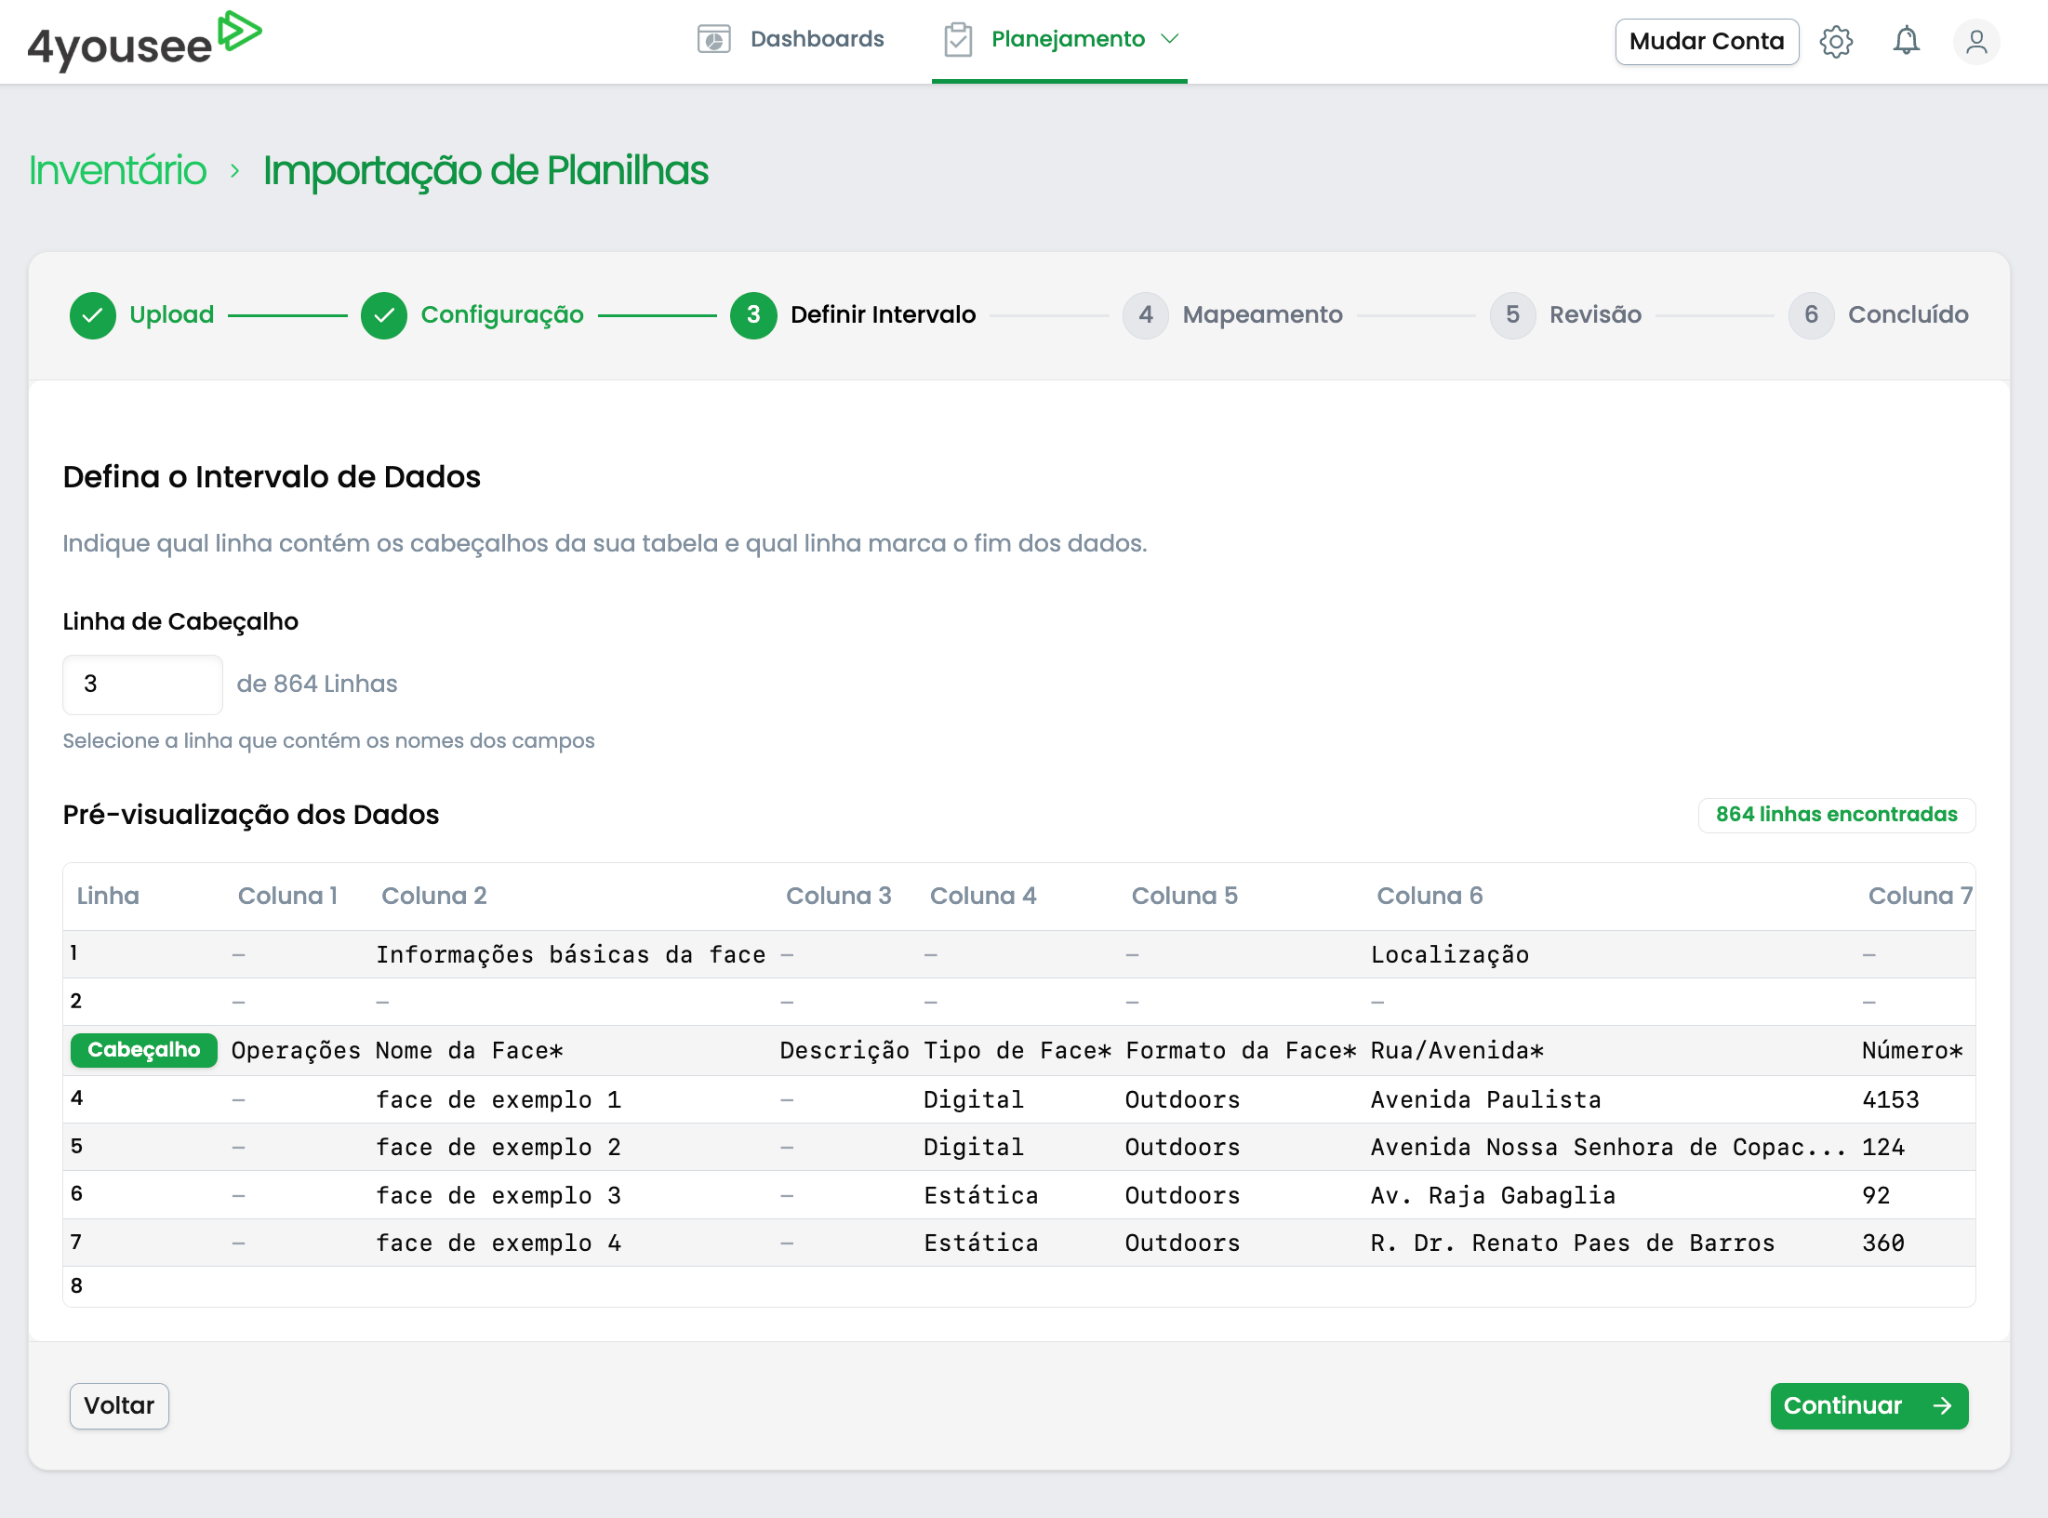Viewport: 2048px width, 1518px height.
Task: Click the Upload step checkmark icon
Action: click(x=93, y=315)
